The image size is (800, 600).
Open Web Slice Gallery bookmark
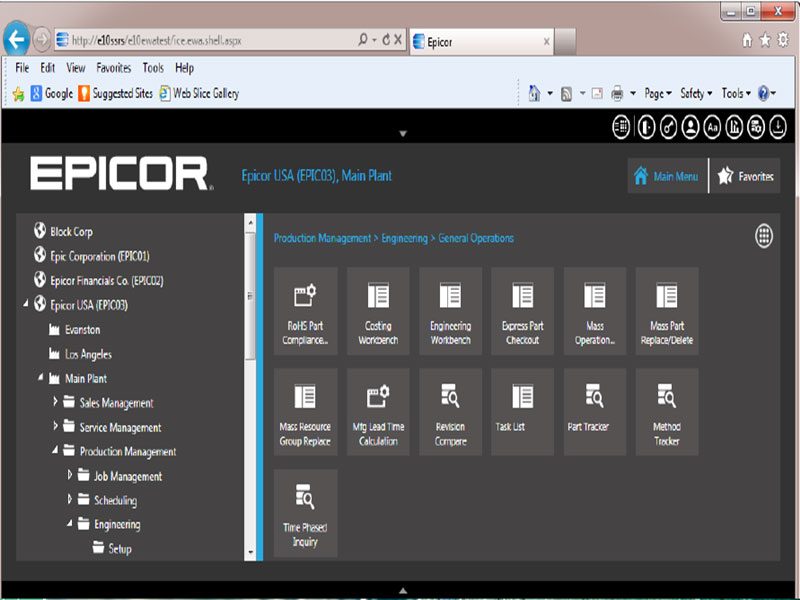tap(199, 94)
